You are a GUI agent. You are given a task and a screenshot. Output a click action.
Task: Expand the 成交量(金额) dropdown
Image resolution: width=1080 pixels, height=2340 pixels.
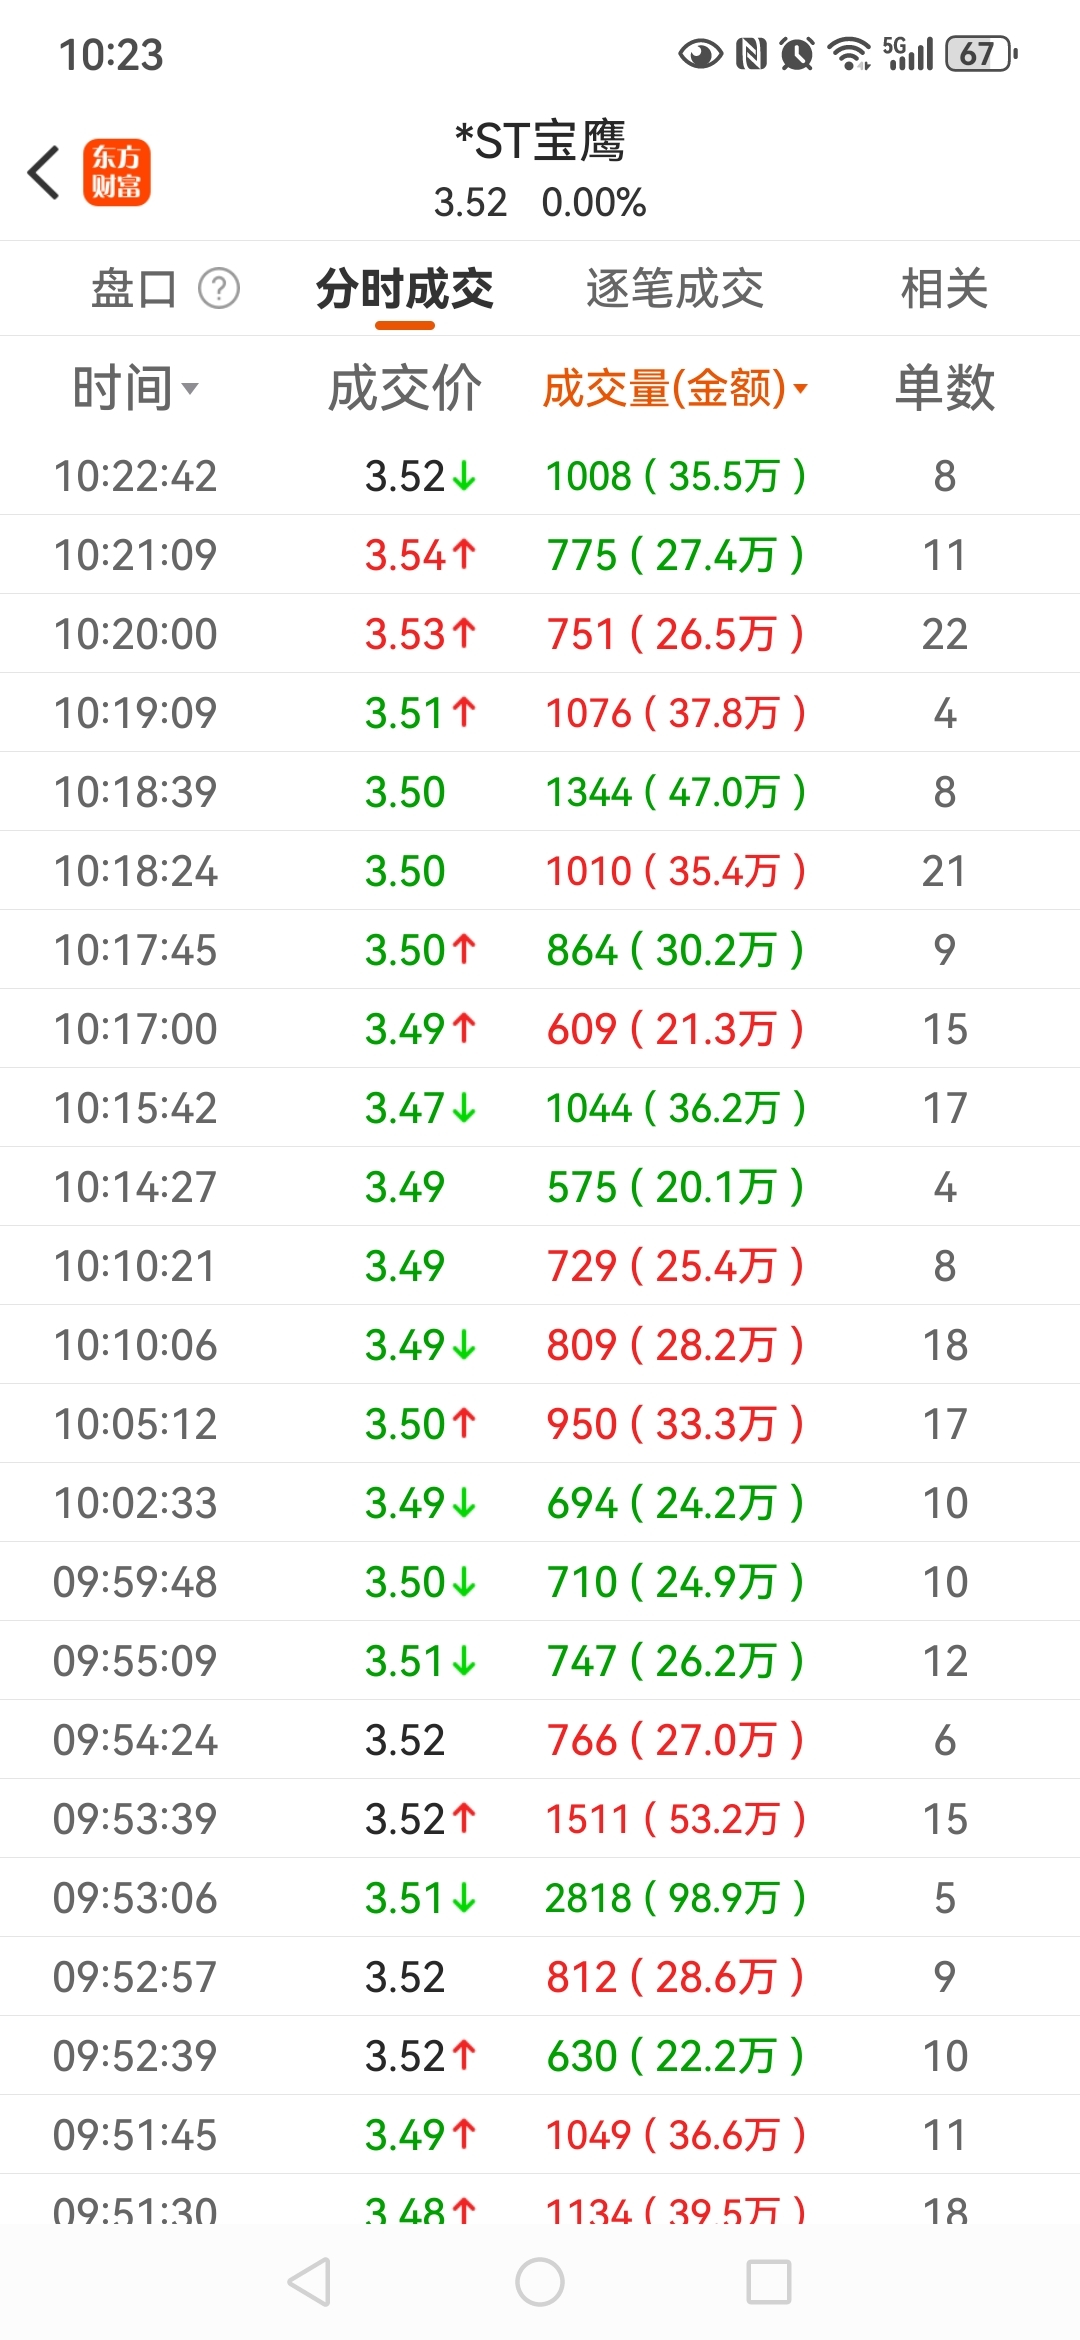[675, 388]
